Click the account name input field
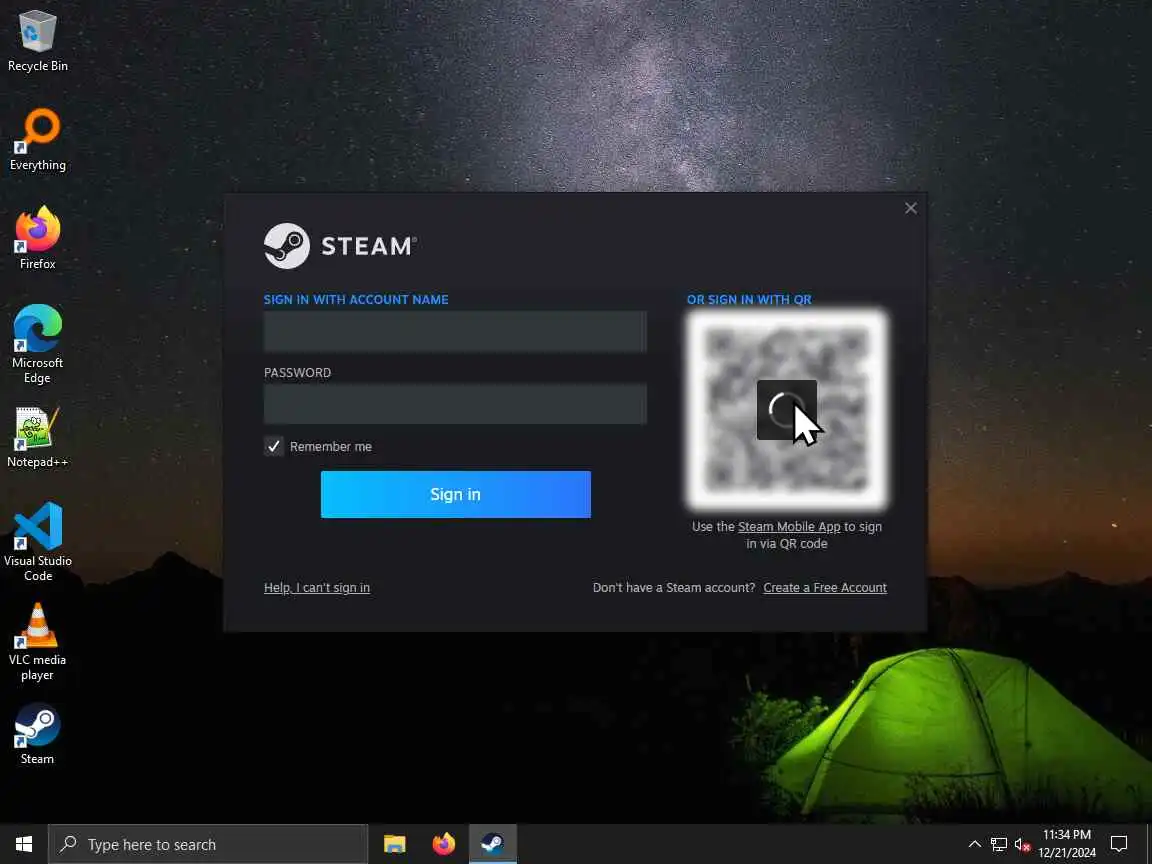This screenshot has height=864, width=1152. point(456,331)
